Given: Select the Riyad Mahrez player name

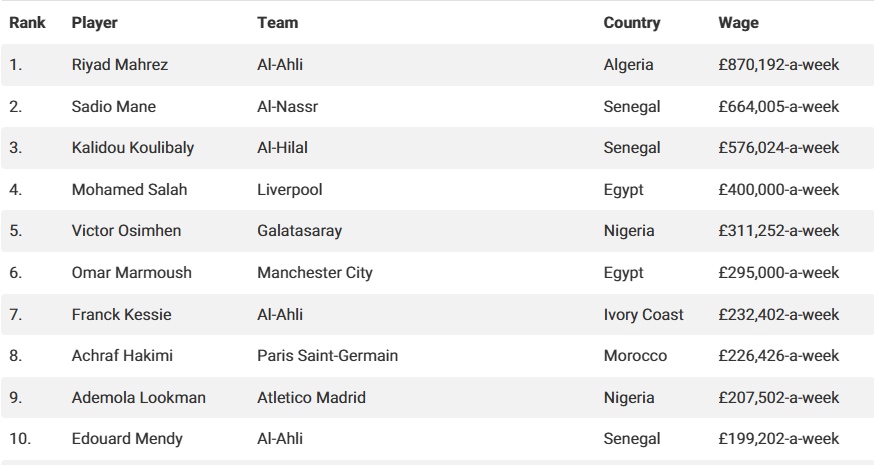Looking at the screenshot, I should tap(120, 65).
